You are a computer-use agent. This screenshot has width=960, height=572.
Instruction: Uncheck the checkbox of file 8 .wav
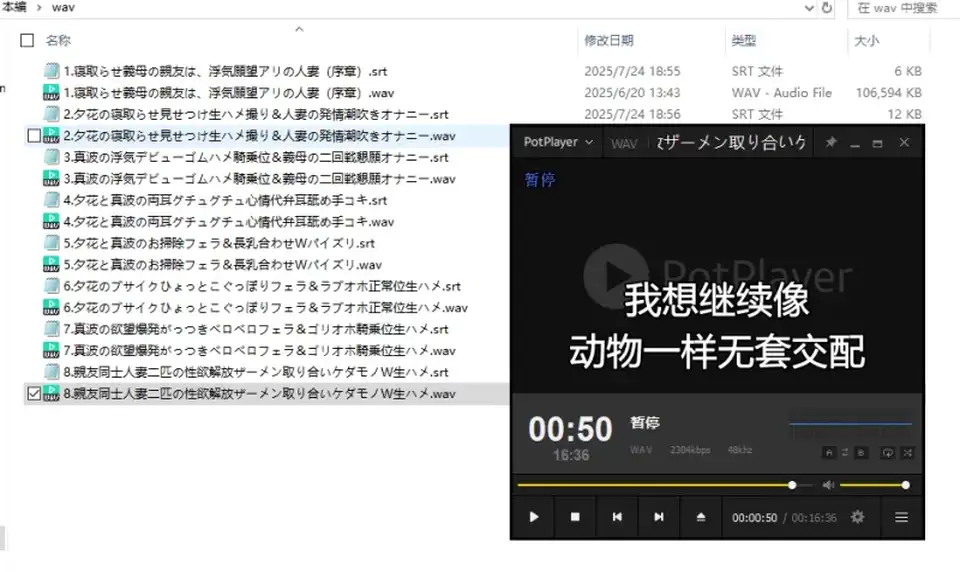point(34,394)
